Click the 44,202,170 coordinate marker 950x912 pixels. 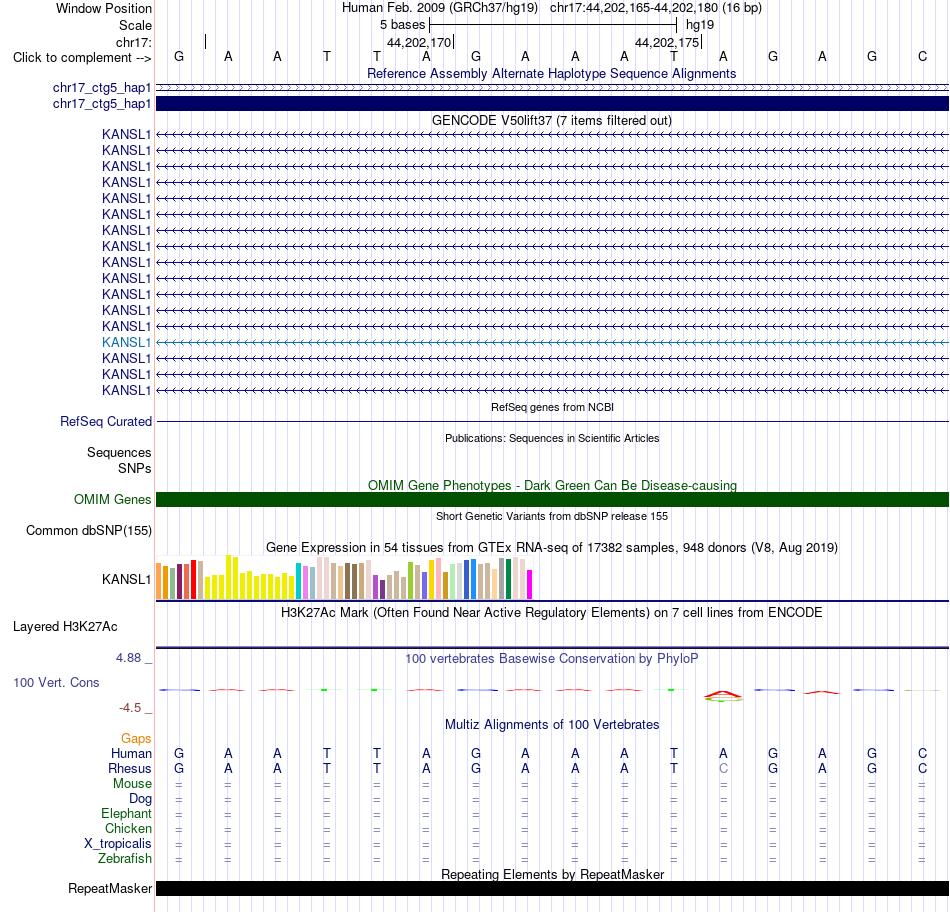tap(419, 42)
